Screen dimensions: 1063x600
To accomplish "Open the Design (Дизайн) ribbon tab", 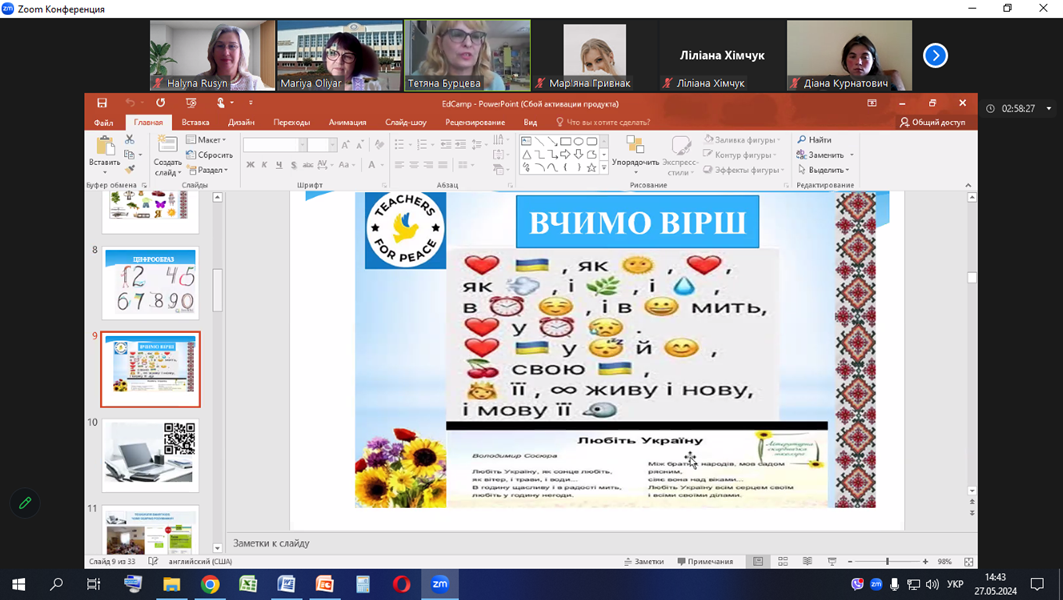I will coord(241,122).
